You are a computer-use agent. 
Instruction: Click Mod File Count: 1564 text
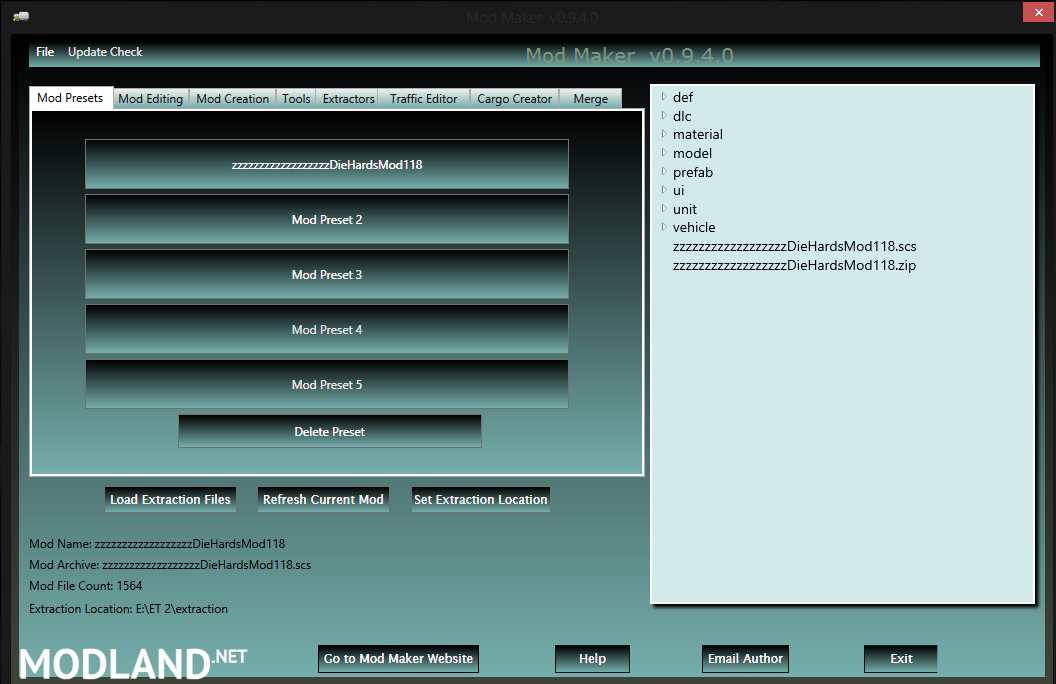click(x=86, y=586)
